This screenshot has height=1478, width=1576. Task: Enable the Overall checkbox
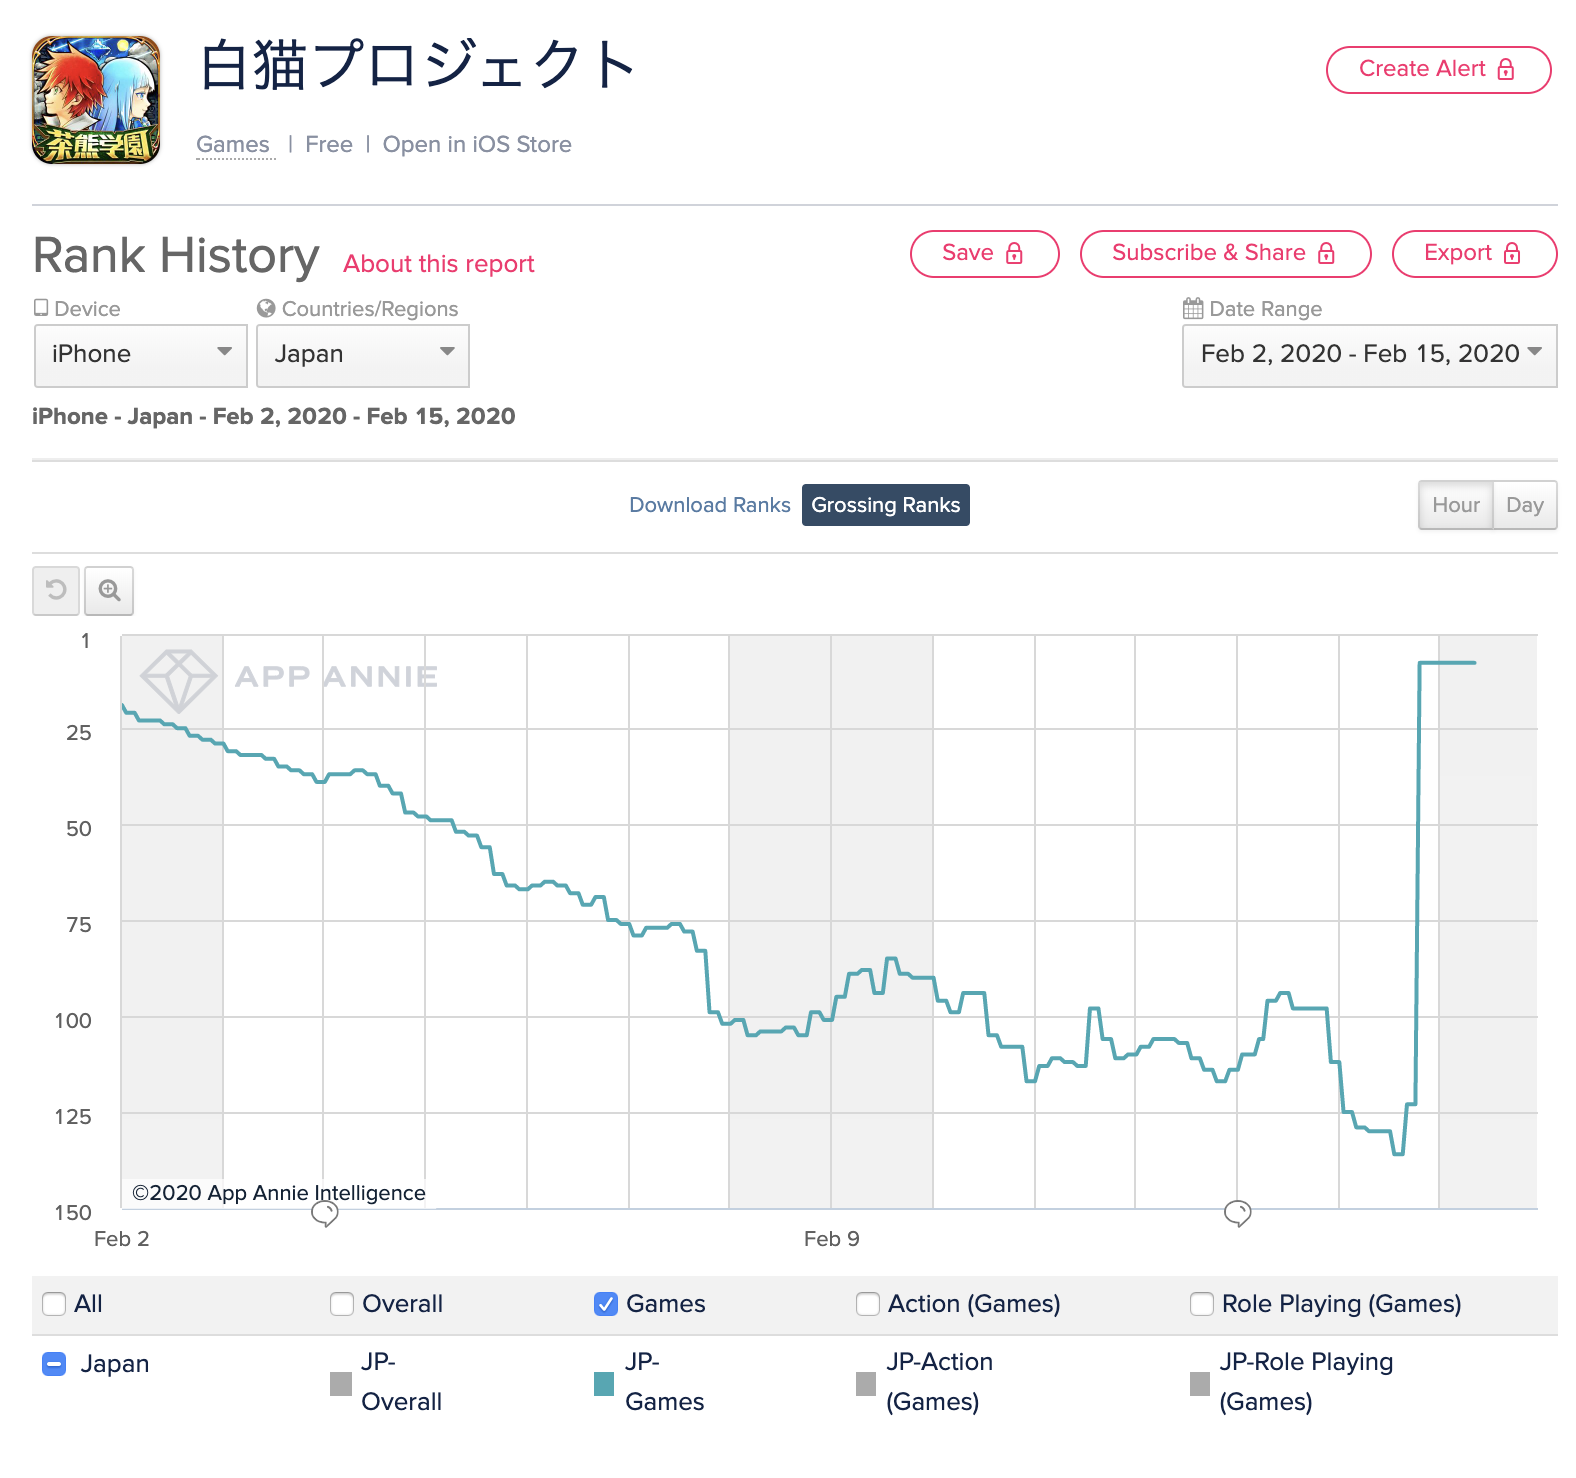(x=342, y=1304)
